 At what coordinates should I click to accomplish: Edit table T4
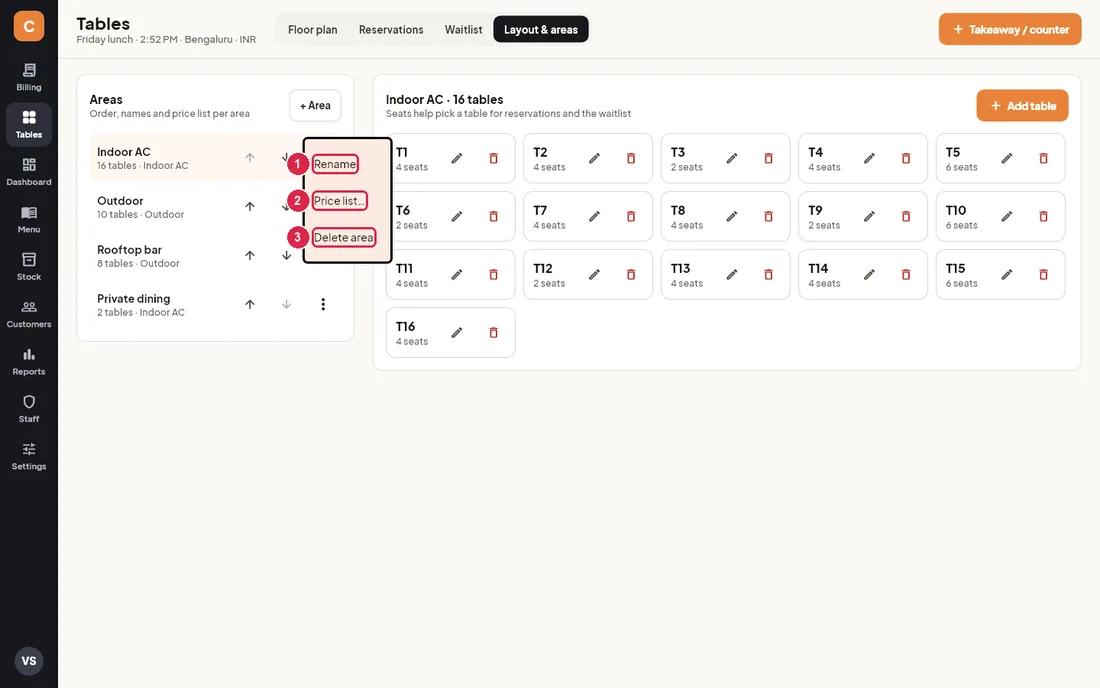[x=869, y=158]
